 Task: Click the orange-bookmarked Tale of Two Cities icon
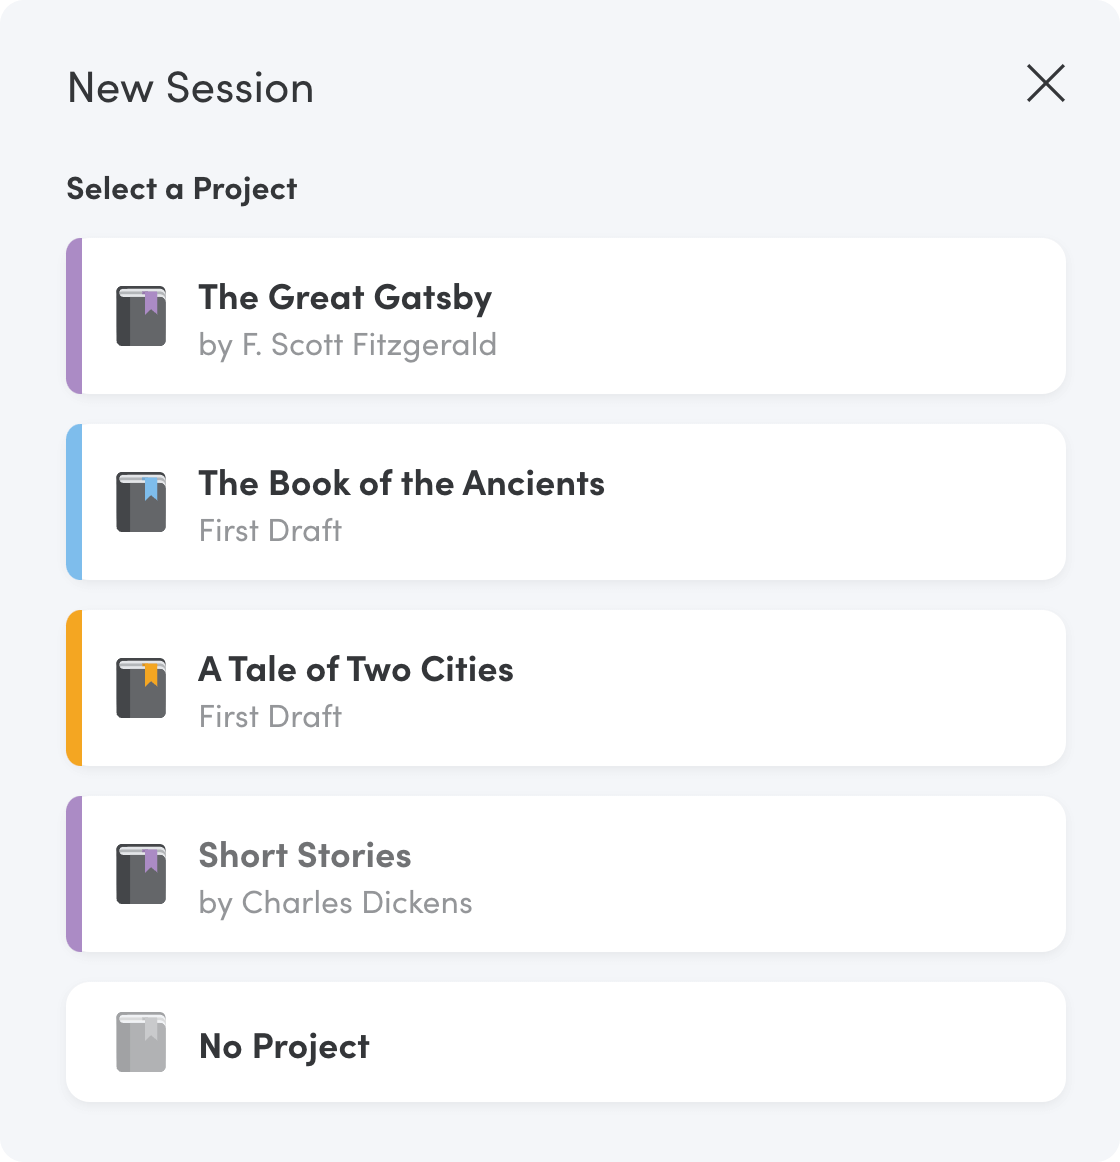click(x=141, y=688)
